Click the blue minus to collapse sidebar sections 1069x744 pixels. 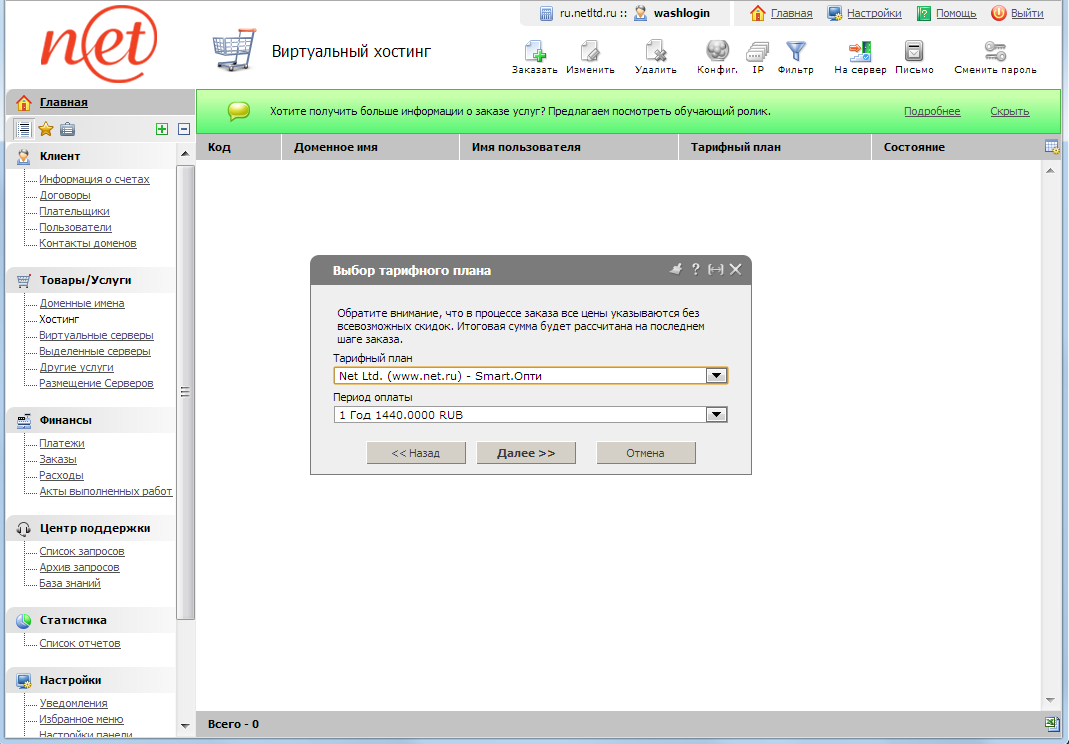pos(182,128)
